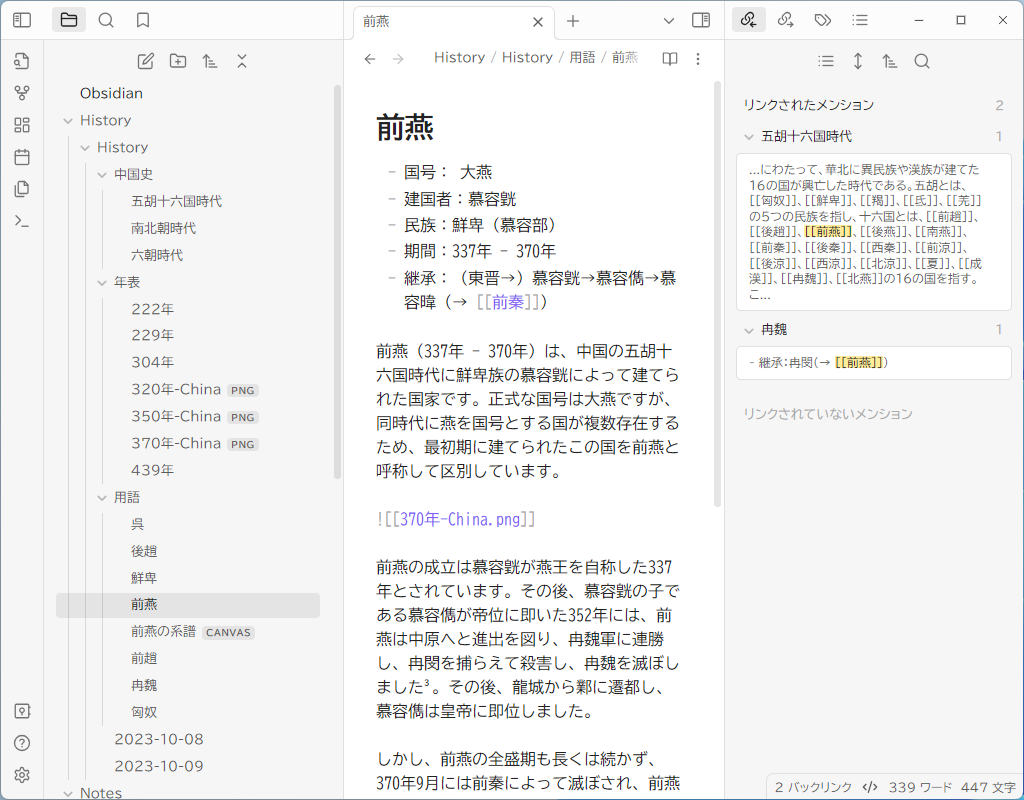Open Obsidian settings gear
The height and width of the screenshot is (800, 1024).
[x=22, y=775]
